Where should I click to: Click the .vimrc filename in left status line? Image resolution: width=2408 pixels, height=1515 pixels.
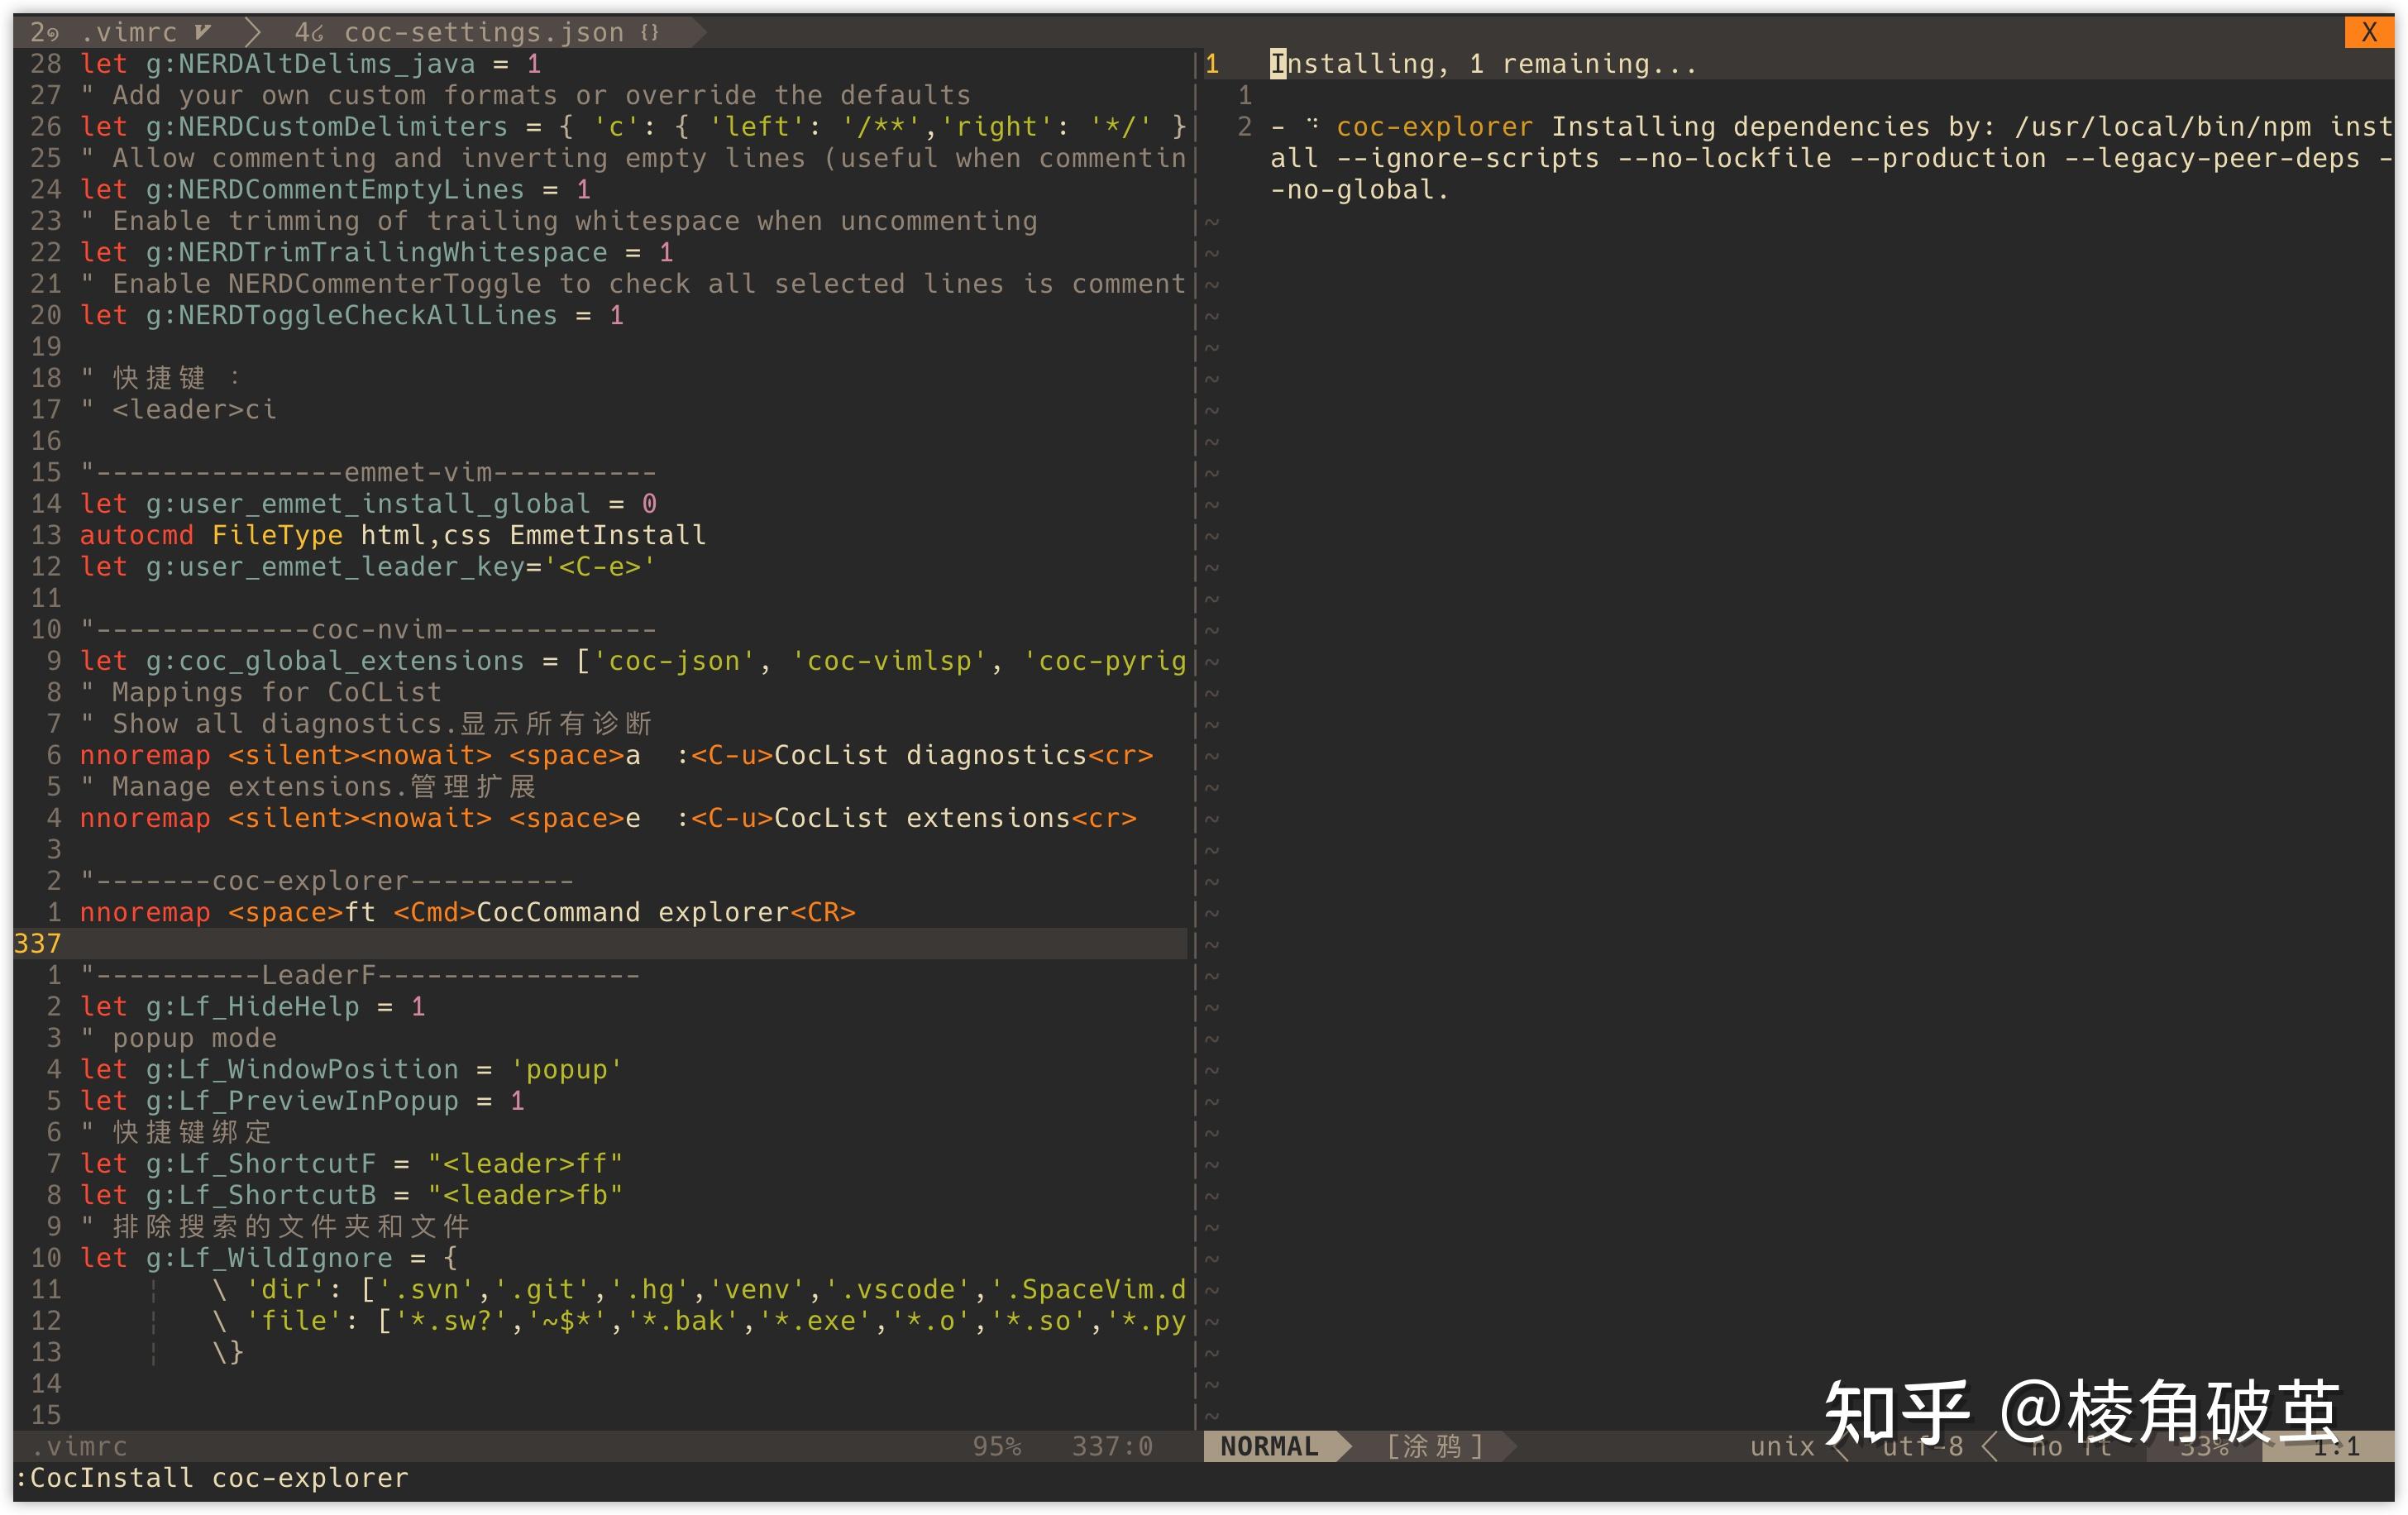[x=79, y=1446]
